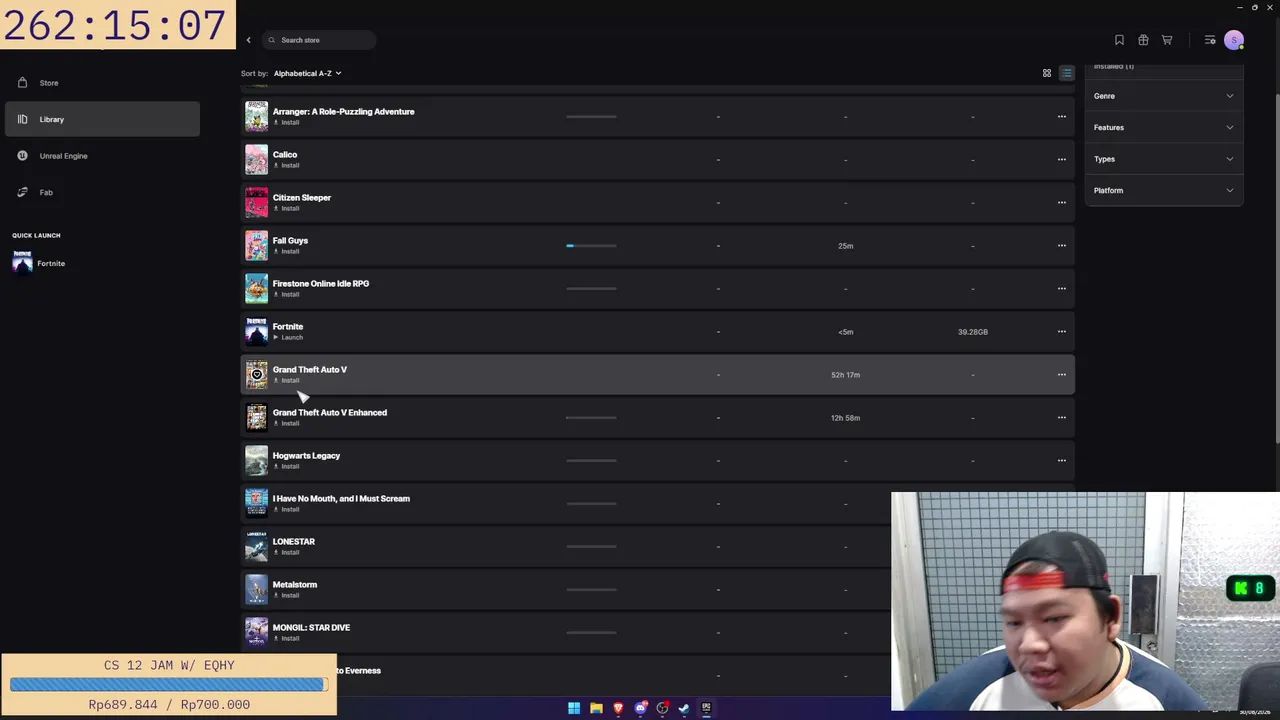Open the Metalstorm thumbnail
The width and height of the screenshot is (1280, 720).
point(257,589)
